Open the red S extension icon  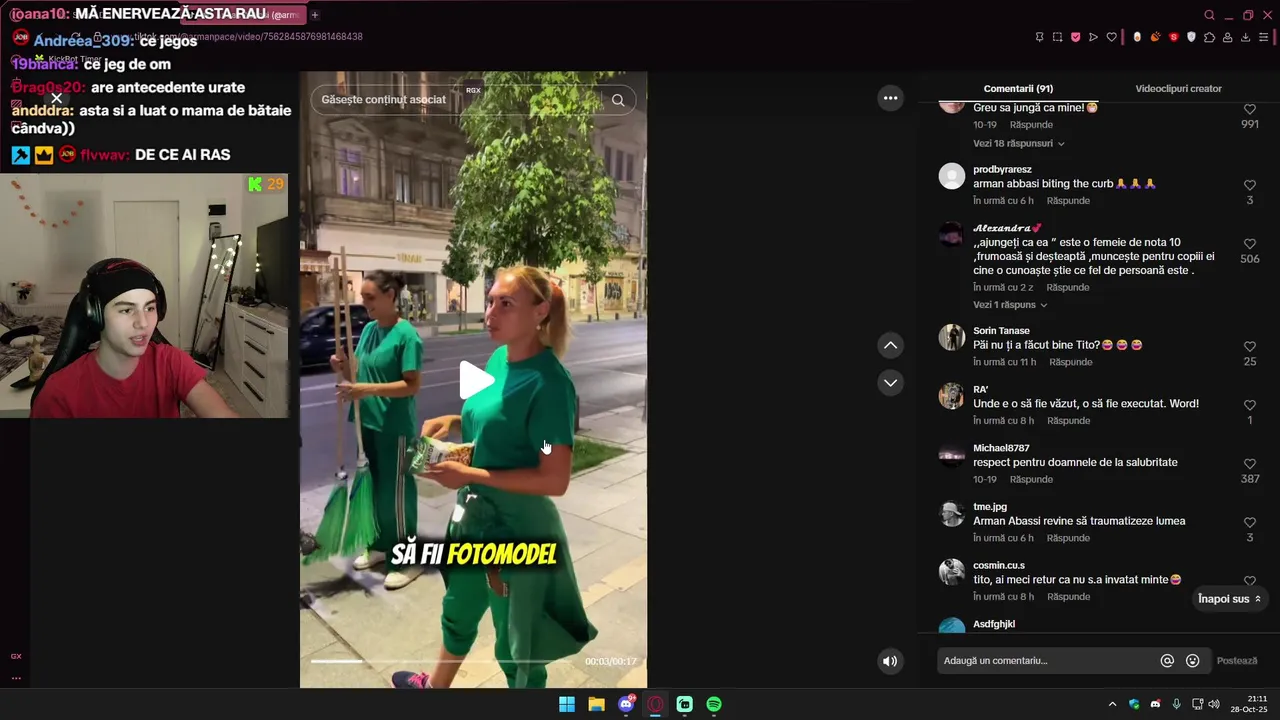pyautogui.click(x=1174, y=37)
